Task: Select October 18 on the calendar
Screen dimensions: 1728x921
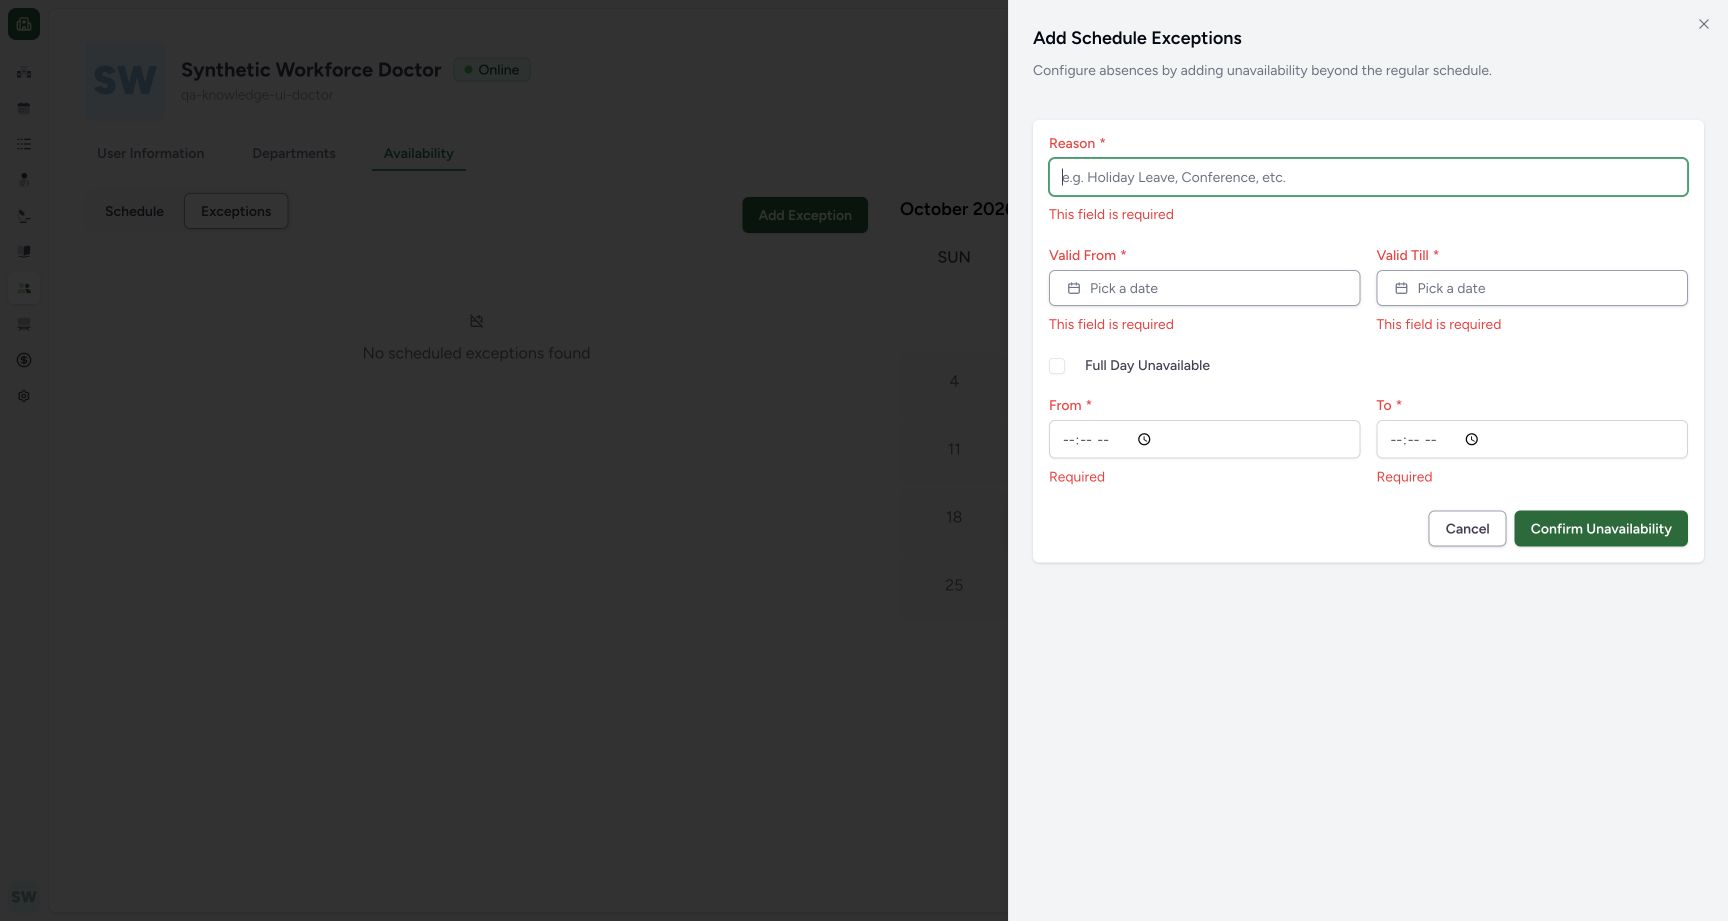Action: (954, 517)
